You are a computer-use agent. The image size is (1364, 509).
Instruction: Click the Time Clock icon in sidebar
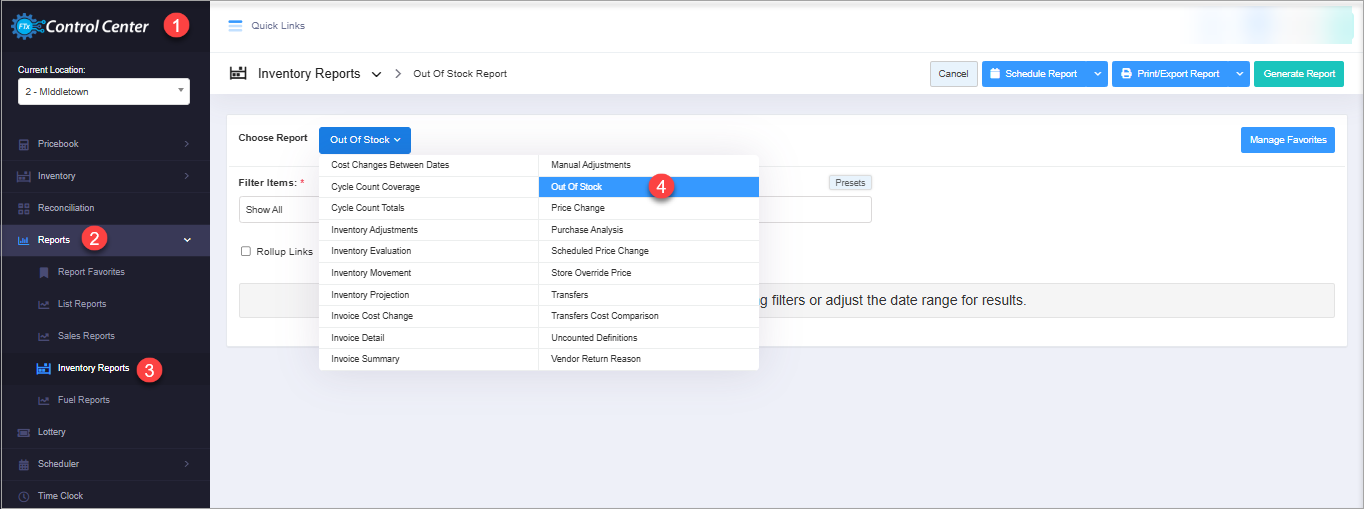coord(24,496)
